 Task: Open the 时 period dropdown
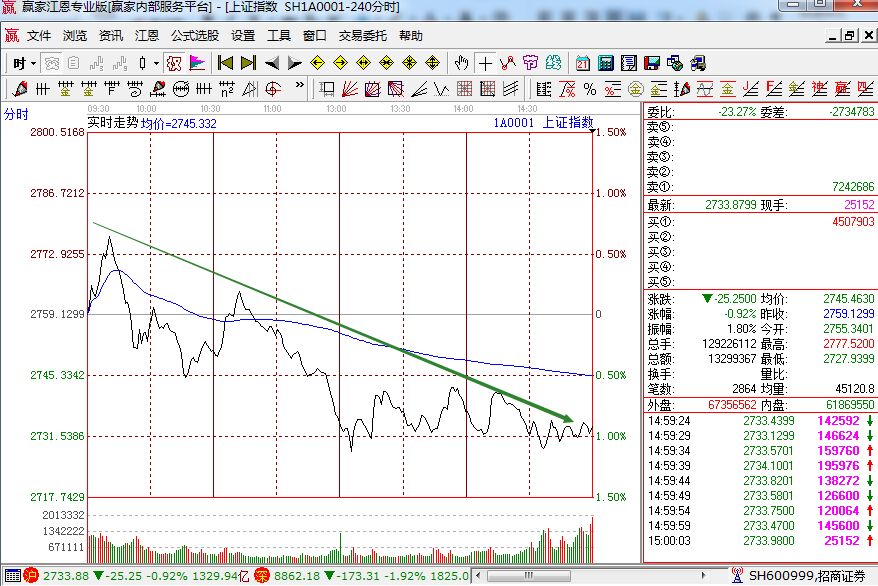24,63
